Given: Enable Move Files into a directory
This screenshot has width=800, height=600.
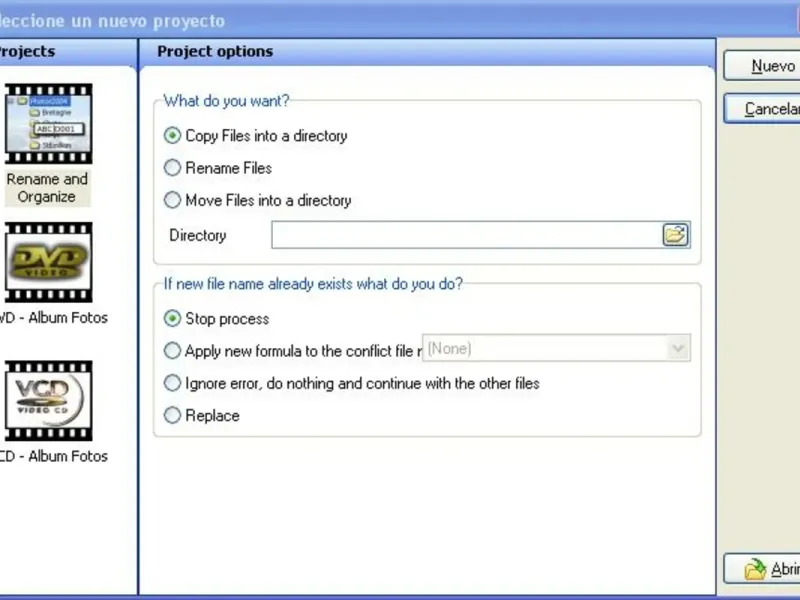Looking at the screenshot, I should pos(173,200).
